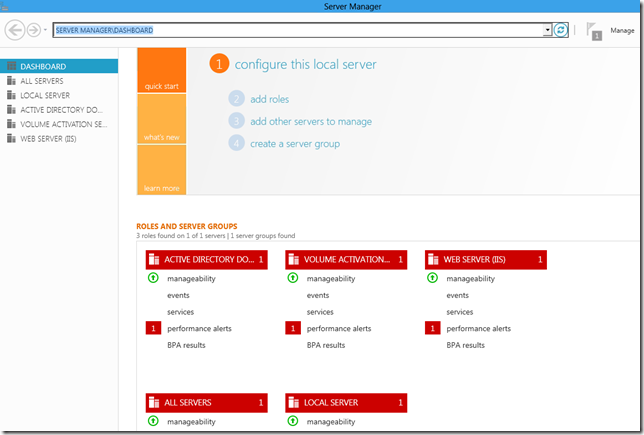Open the Active Directory DO... tile header
This screenshot has height=435, width=644.
[207, 260]
